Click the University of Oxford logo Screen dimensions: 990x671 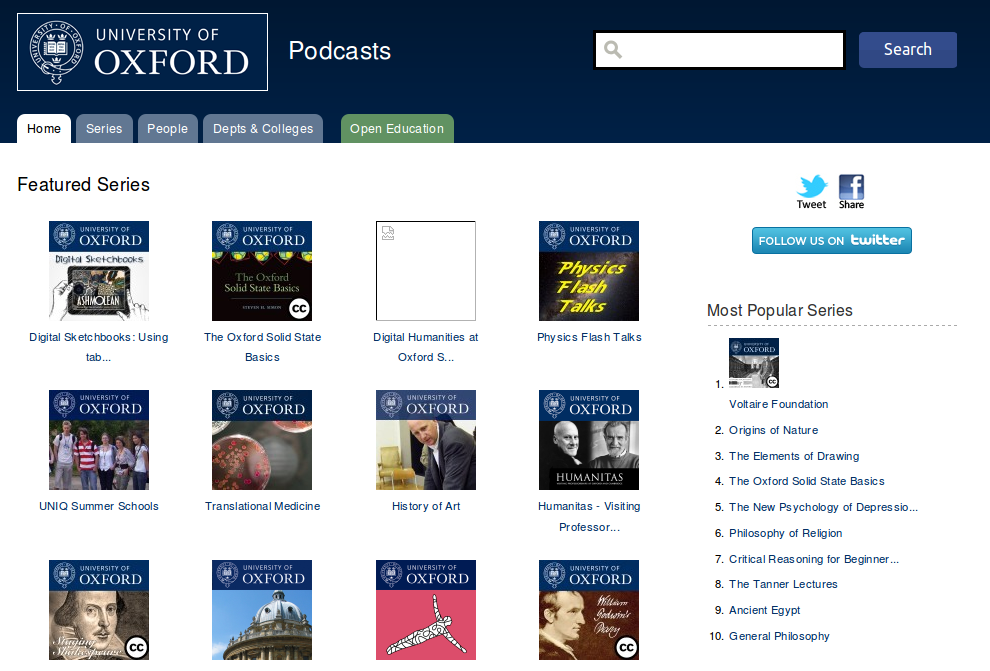point(143,52)
